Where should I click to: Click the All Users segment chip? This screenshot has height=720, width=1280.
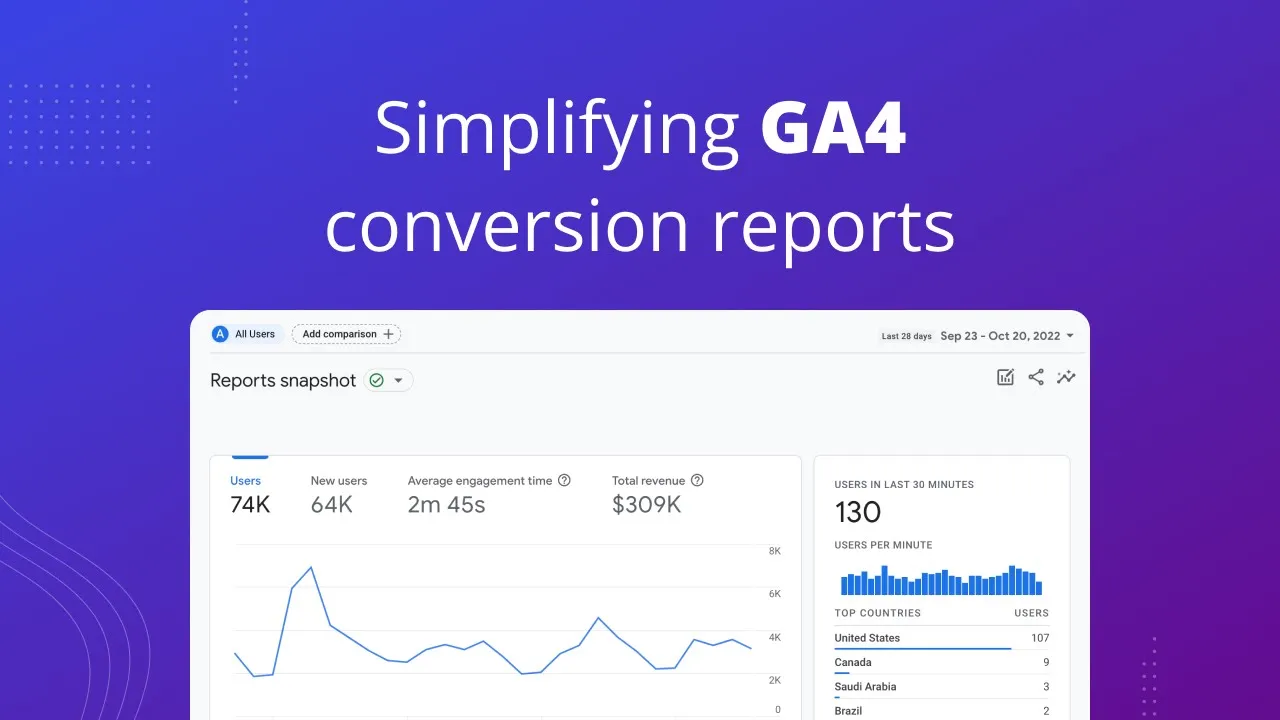pyautogui.click(x=246, y=334)
